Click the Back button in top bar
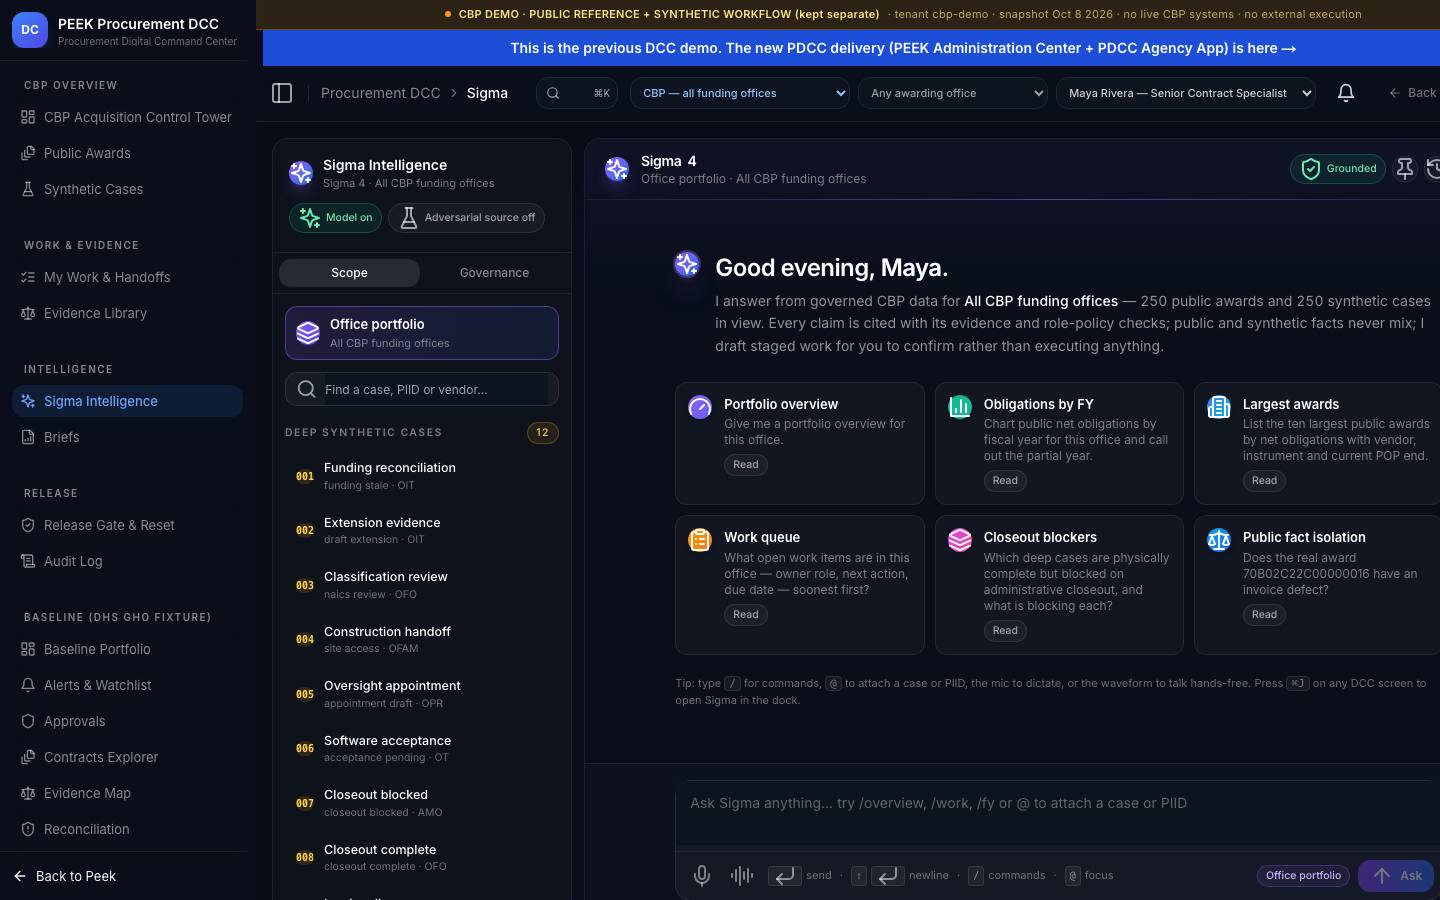Image resolution: width=1440 pixels, height=900 pixels. [1412, 93]
